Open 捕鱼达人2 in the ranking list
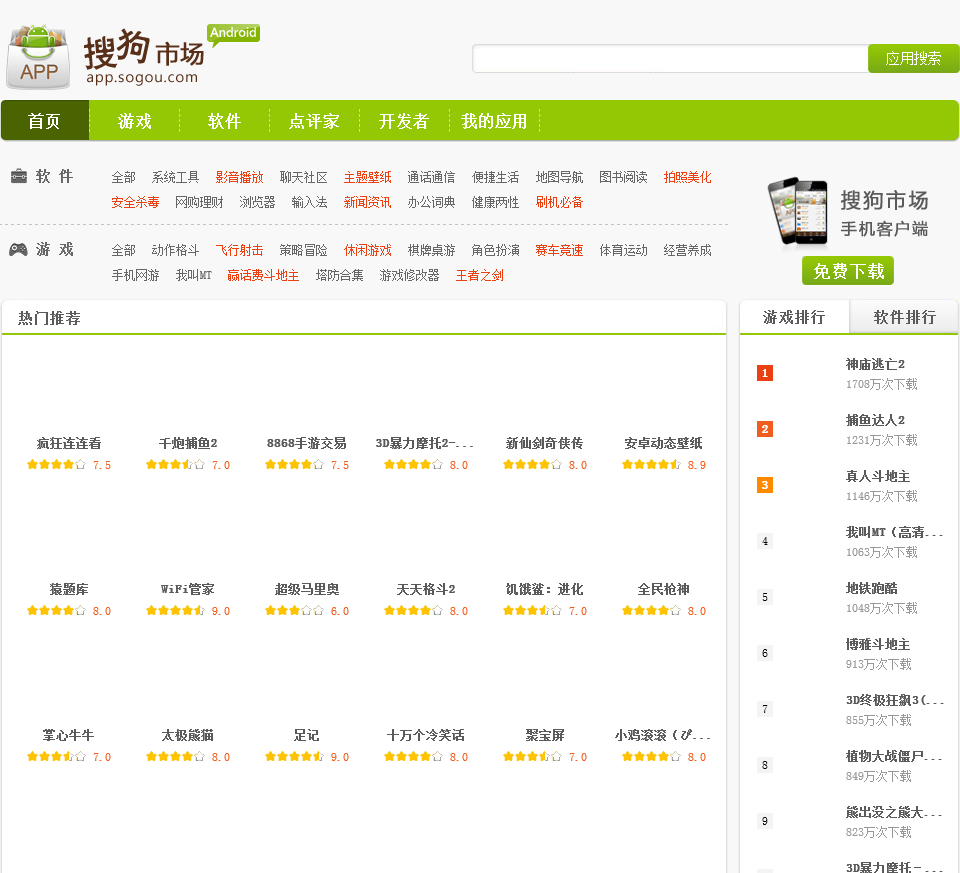This screenshot has width=960, height=873. 876,421
